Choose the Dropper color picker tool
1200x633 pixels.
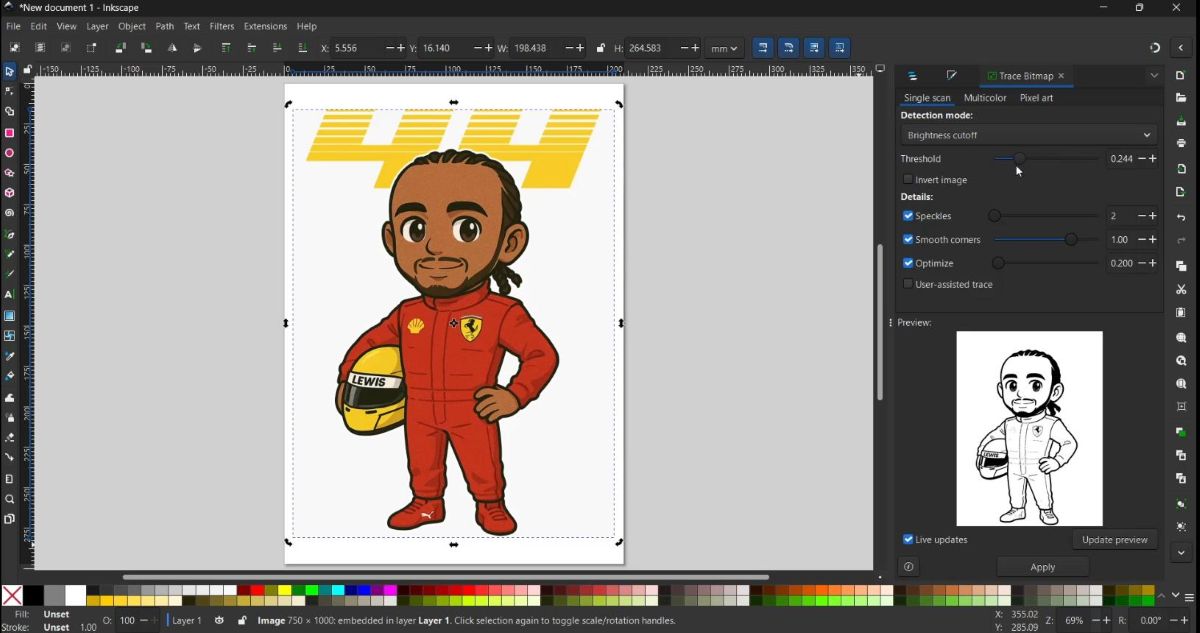pyautogui.click(x=11, y=356)
